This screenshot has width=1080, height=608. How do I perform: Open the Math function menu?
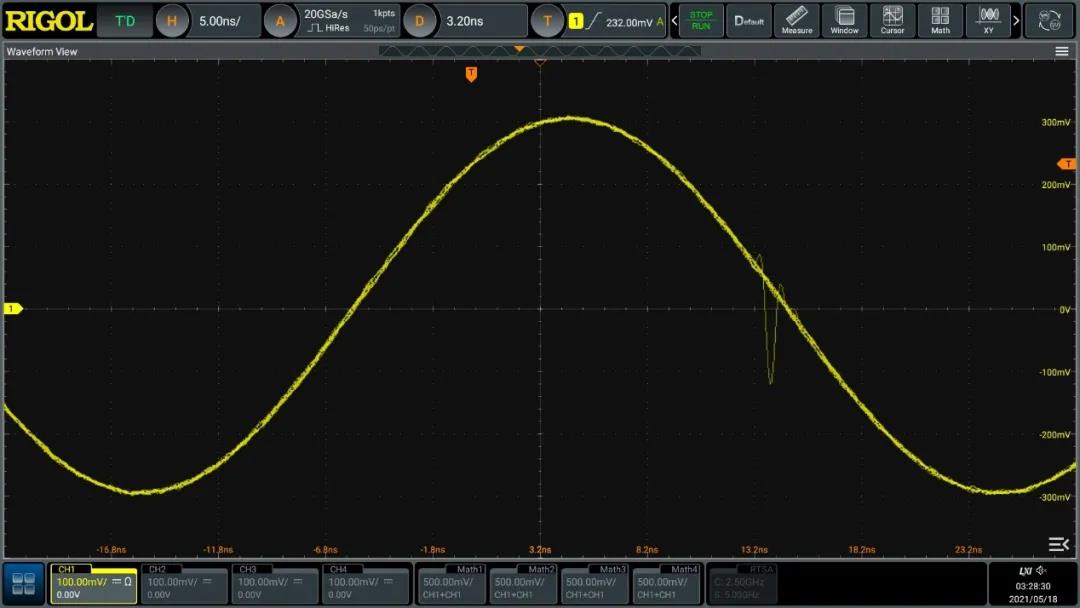pyautogui.click(x=940, y=21)
